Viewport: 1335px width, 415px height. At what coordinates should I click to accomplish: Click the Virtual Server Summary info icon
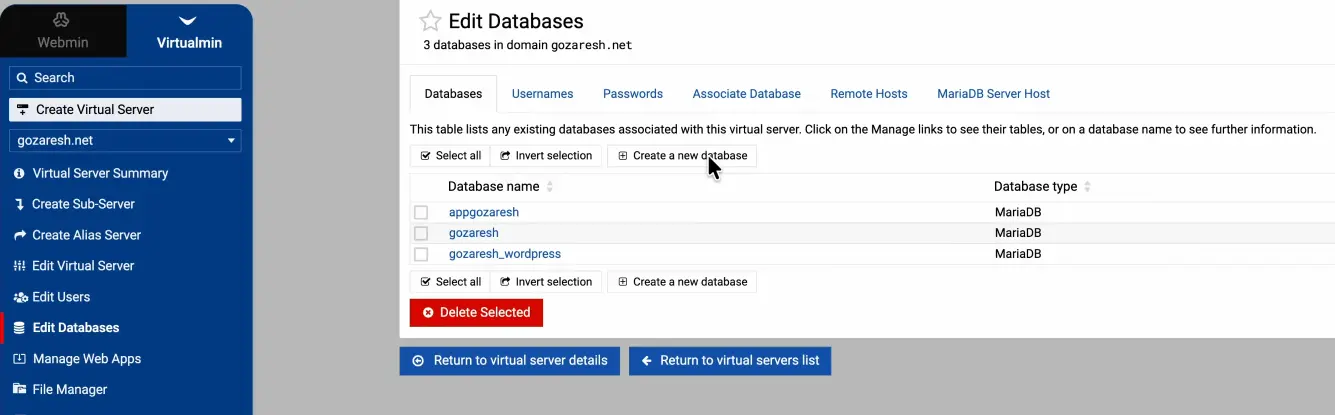coord(19,173)
